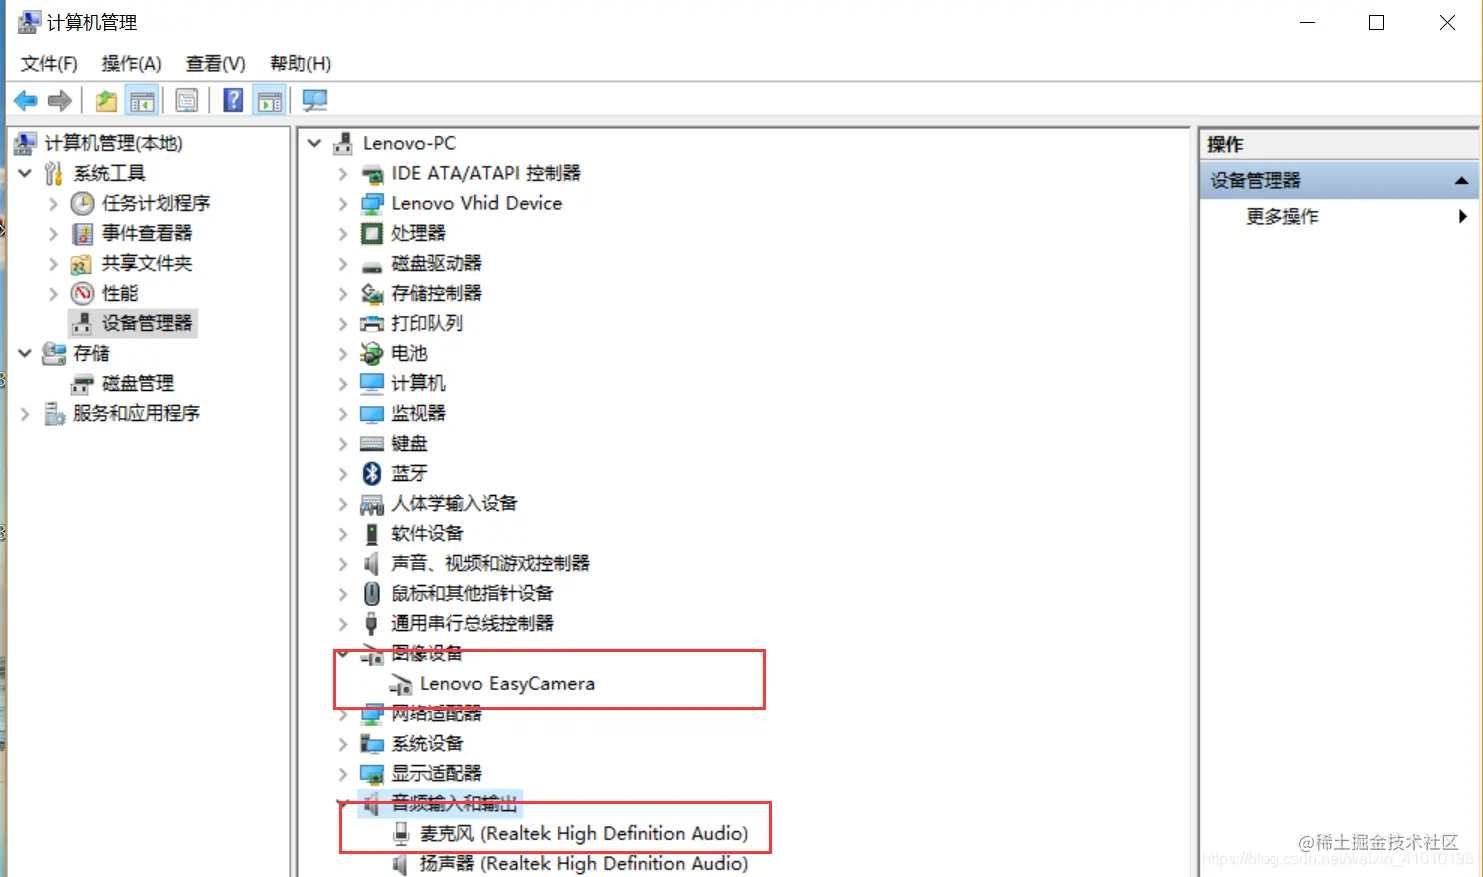
Task: Click the Bluetooth icon beside 蓝牙
Action: (372, 473)
